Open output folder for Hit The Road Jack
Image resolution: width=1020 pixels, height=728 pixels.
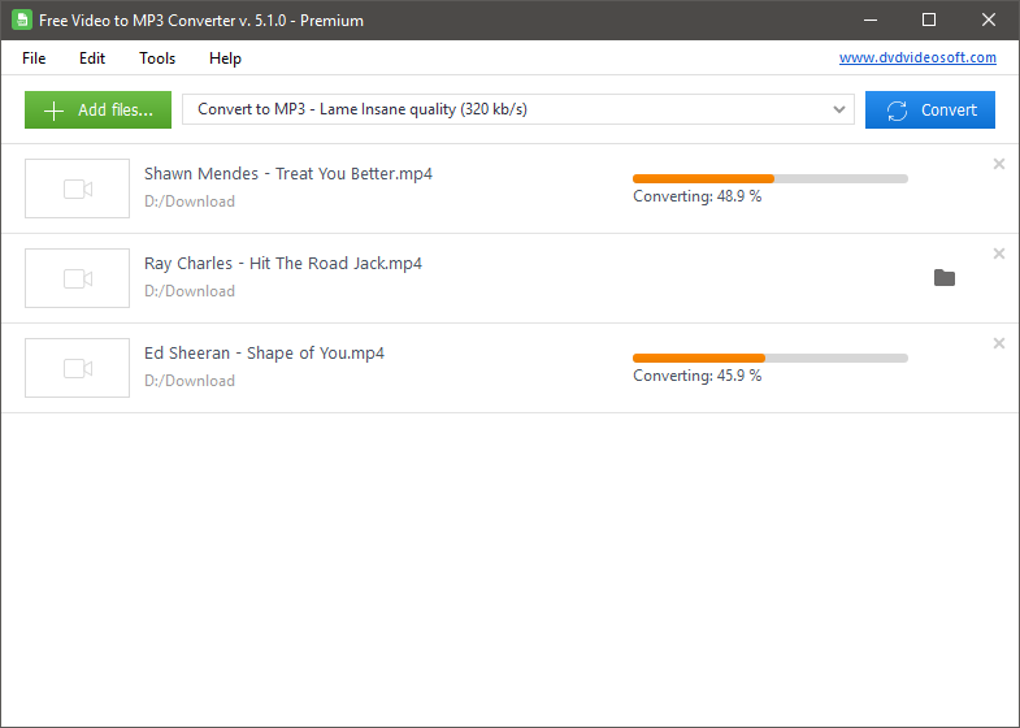(x=944, y=277)
